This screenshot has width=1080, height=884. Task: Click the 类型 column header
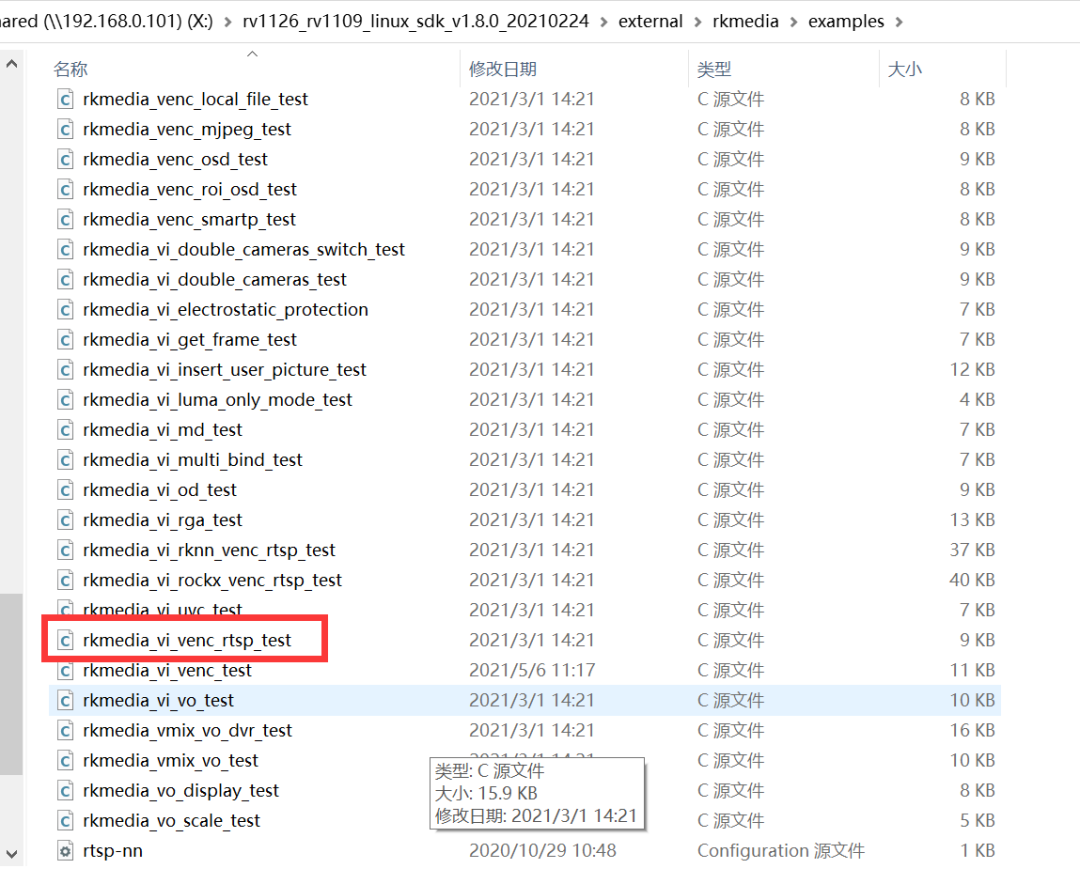(714, 69)
